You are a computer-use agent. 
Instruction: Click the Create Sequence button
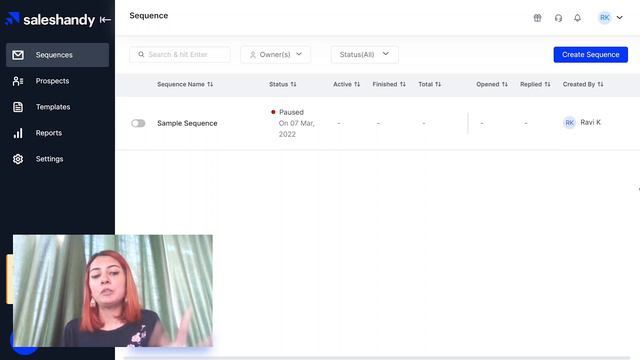tap(591, 55)
